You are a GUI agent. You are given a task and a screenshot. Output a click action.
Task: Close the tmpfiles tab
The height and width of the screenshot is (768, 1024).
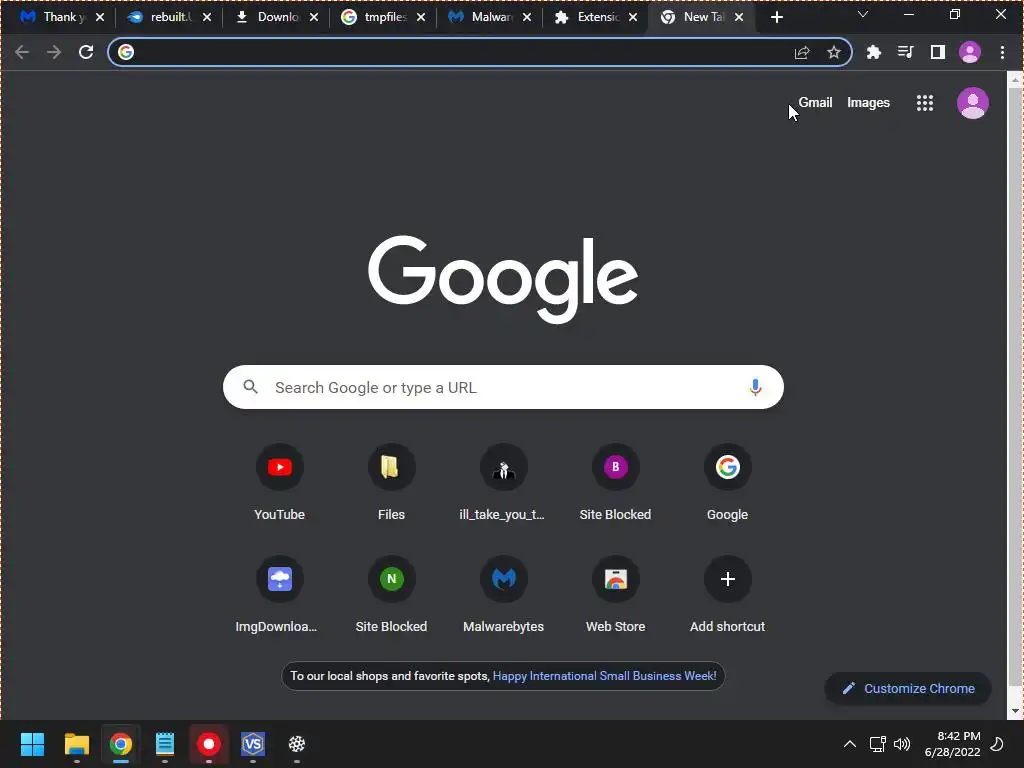click(421, 18)
